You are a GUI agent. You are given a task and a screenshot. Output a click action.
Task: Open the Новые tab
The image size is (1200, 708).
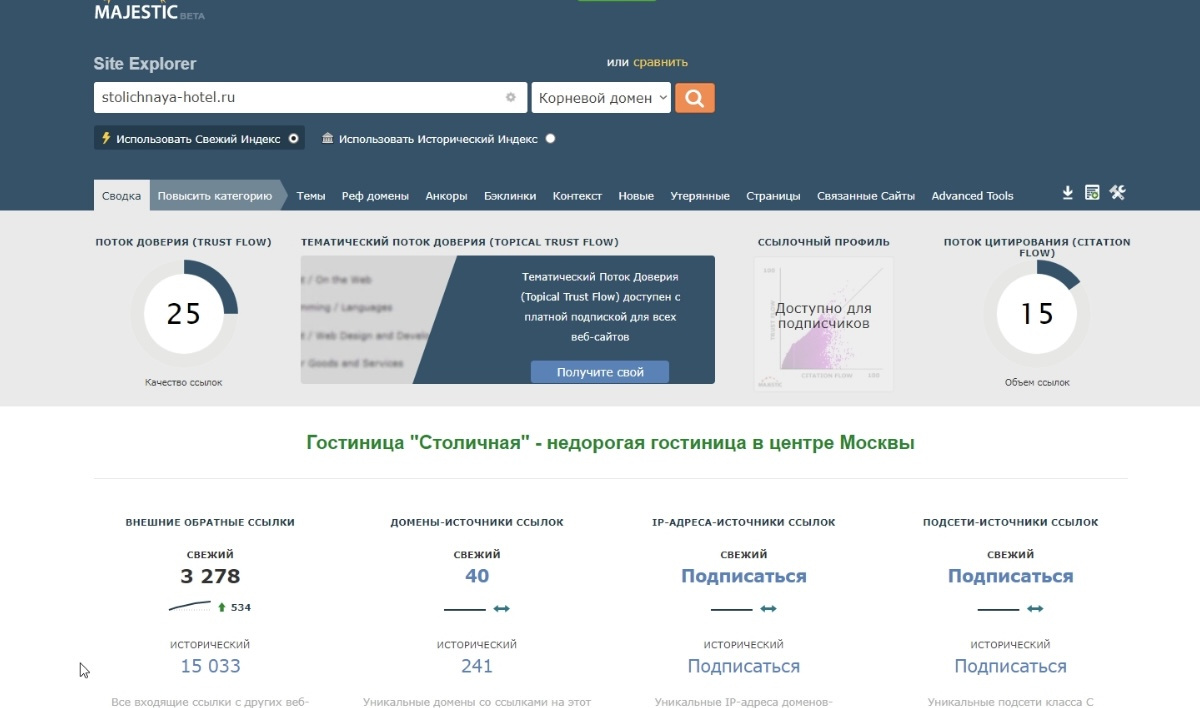[636, 196]
